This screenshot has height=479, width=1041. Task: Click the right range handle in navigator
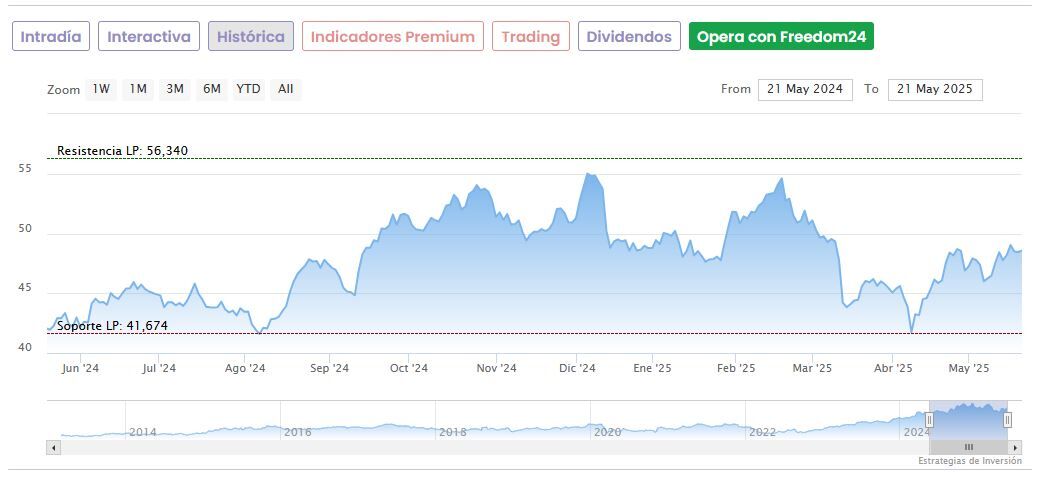[x=1007, y=420]
